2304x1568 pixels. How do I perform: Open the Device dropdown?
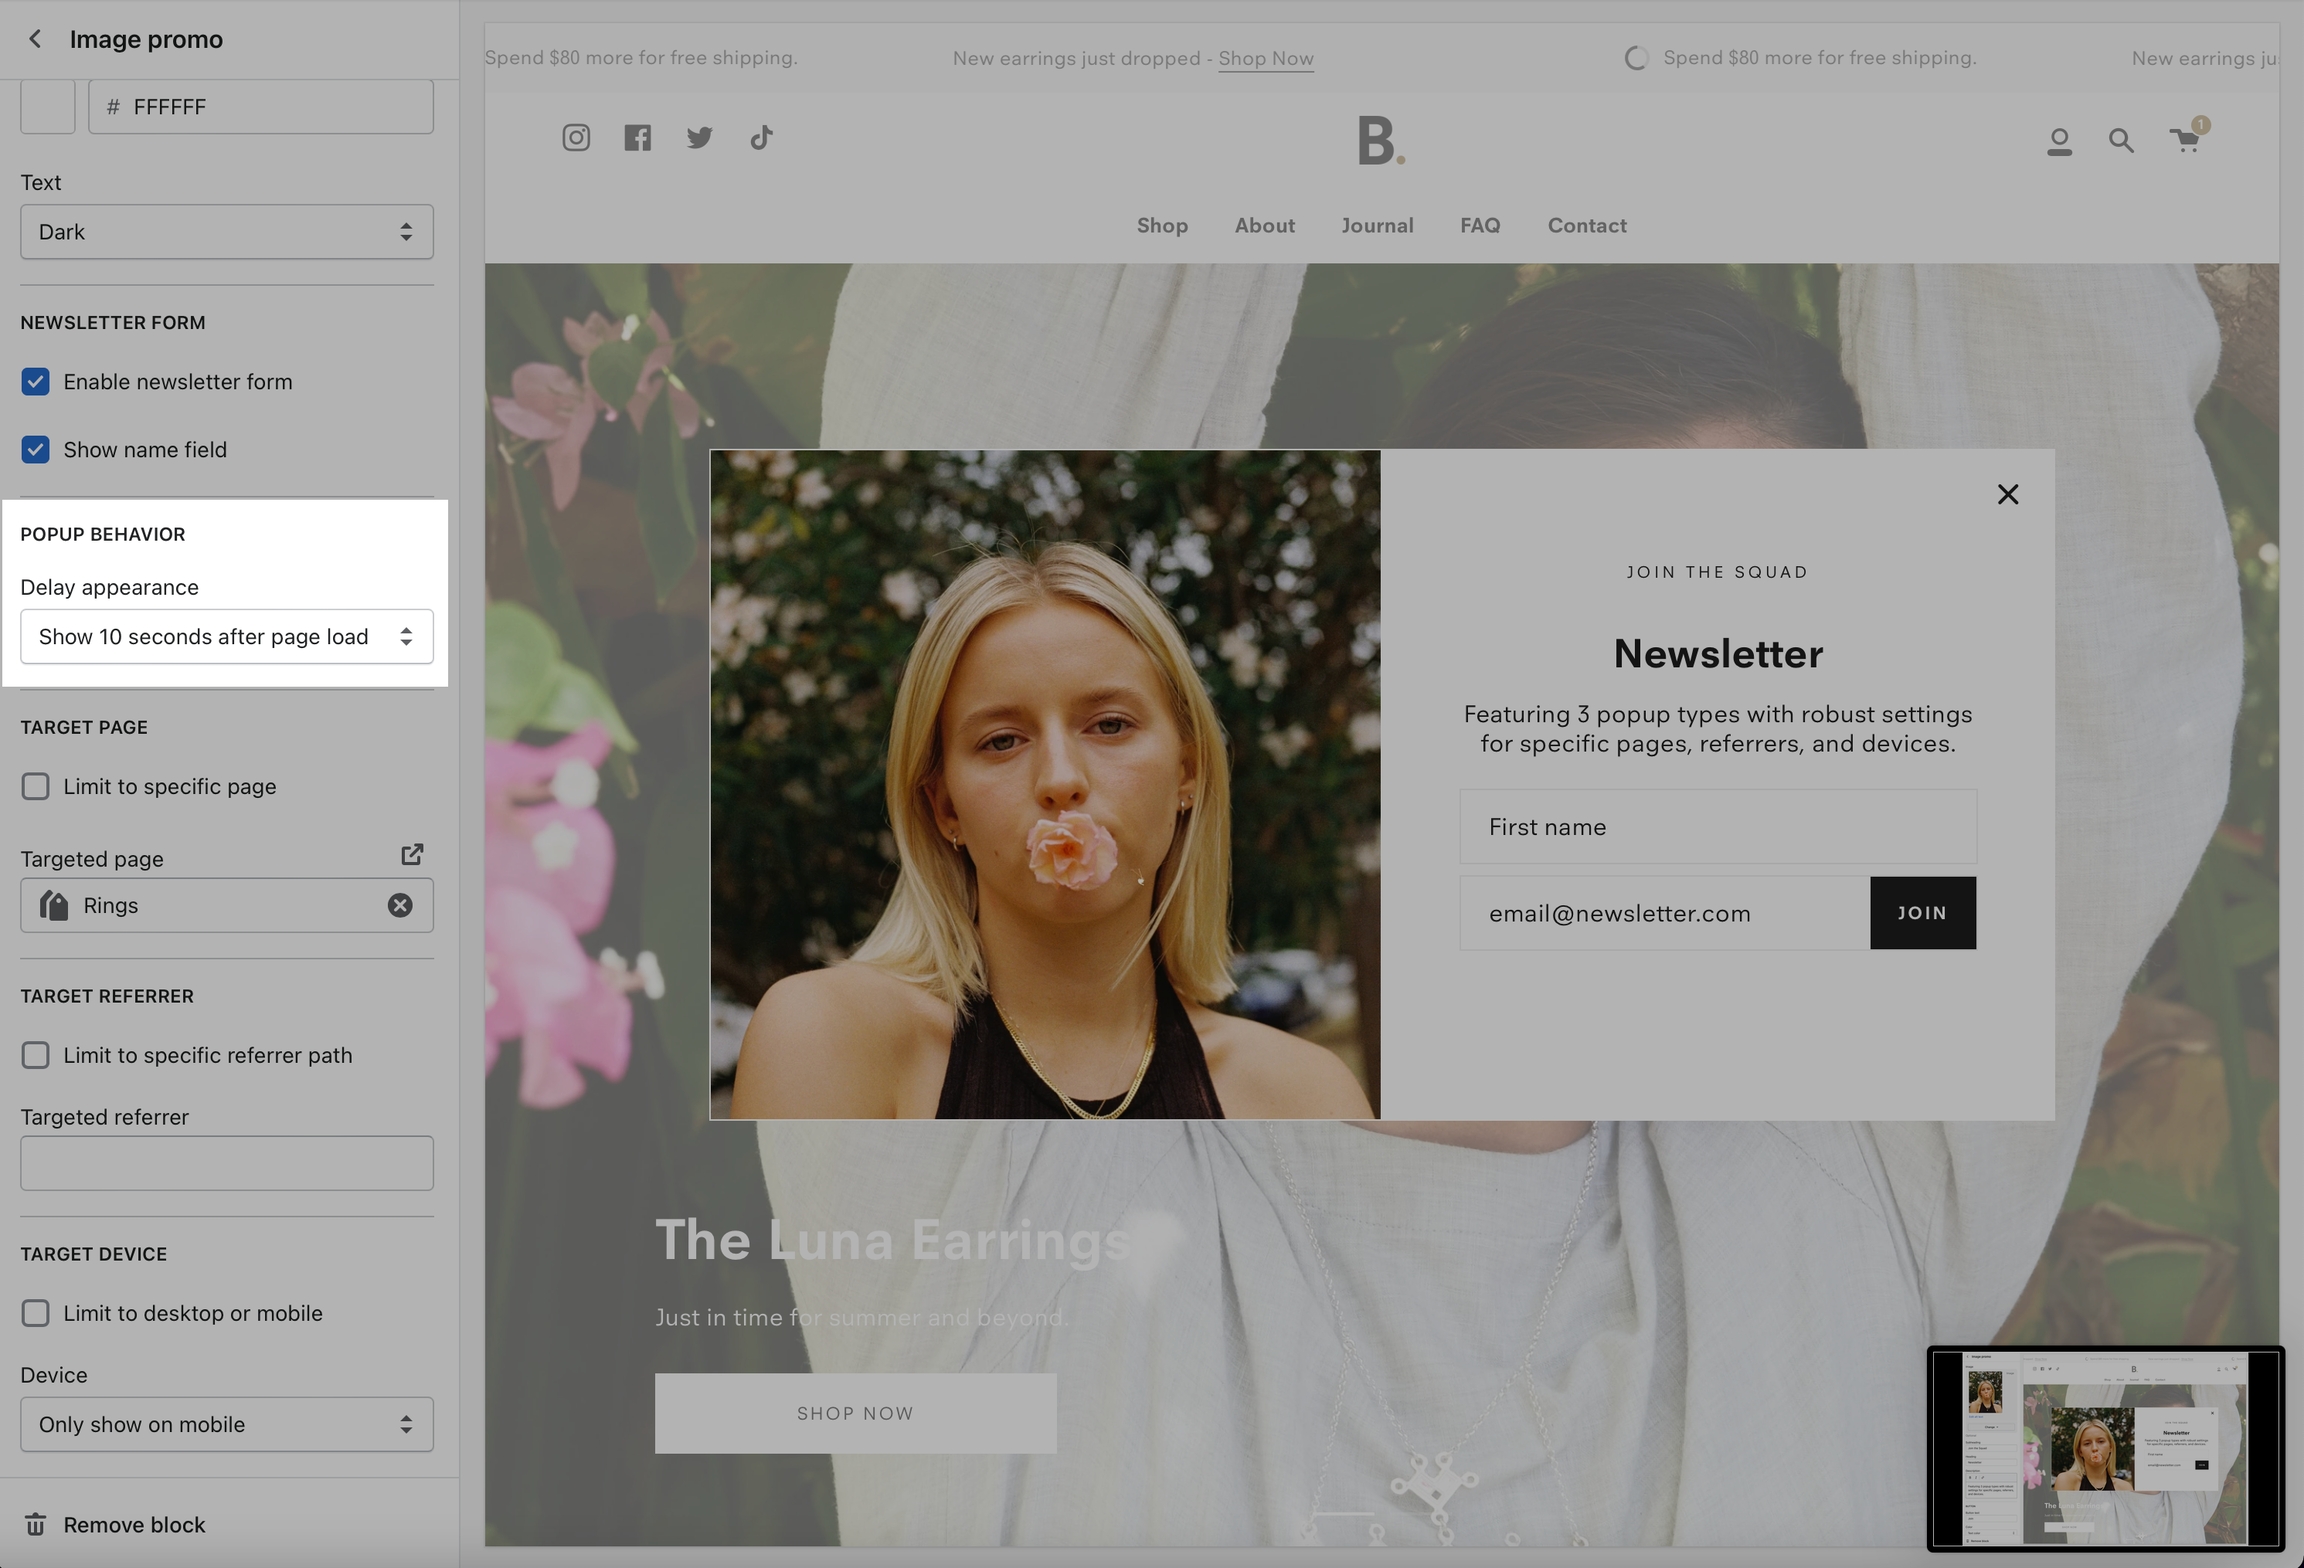pos(227,1424)
